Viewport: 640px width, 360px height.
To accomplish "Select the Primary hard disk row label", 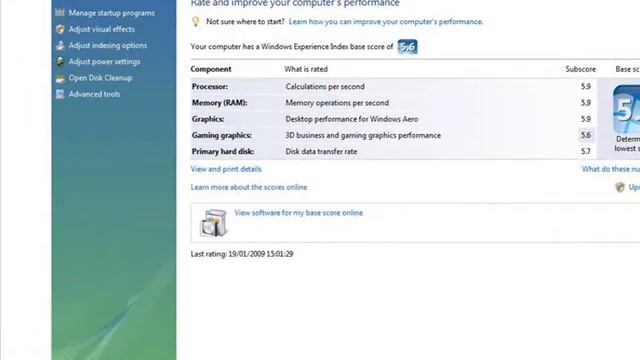I will tap(223, 151).
